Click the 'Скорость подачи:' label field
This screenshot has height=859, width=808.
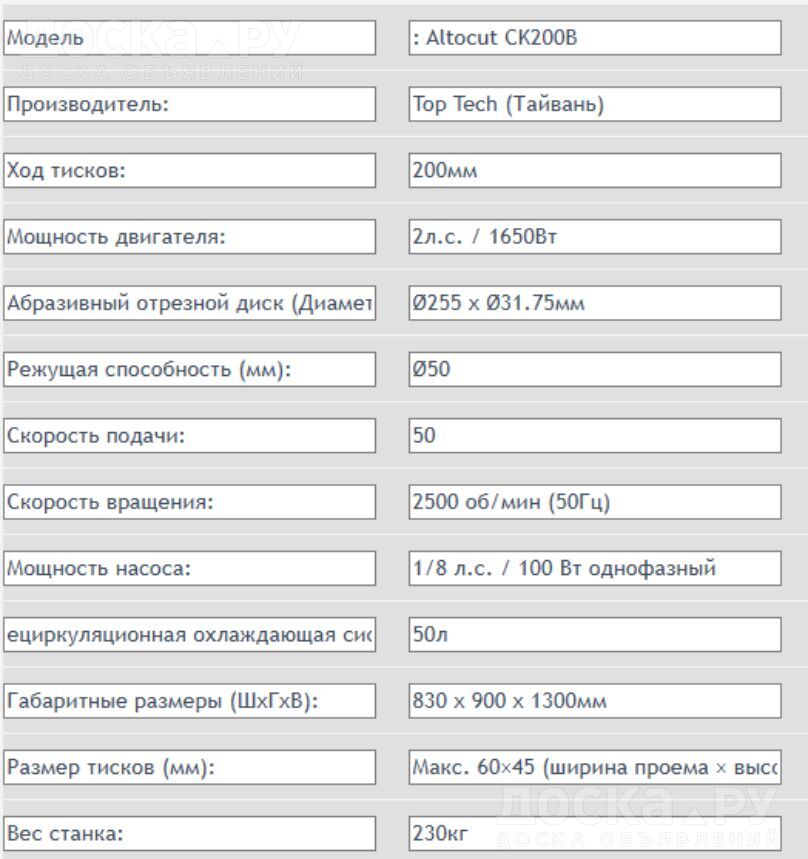tap(189, 436)
